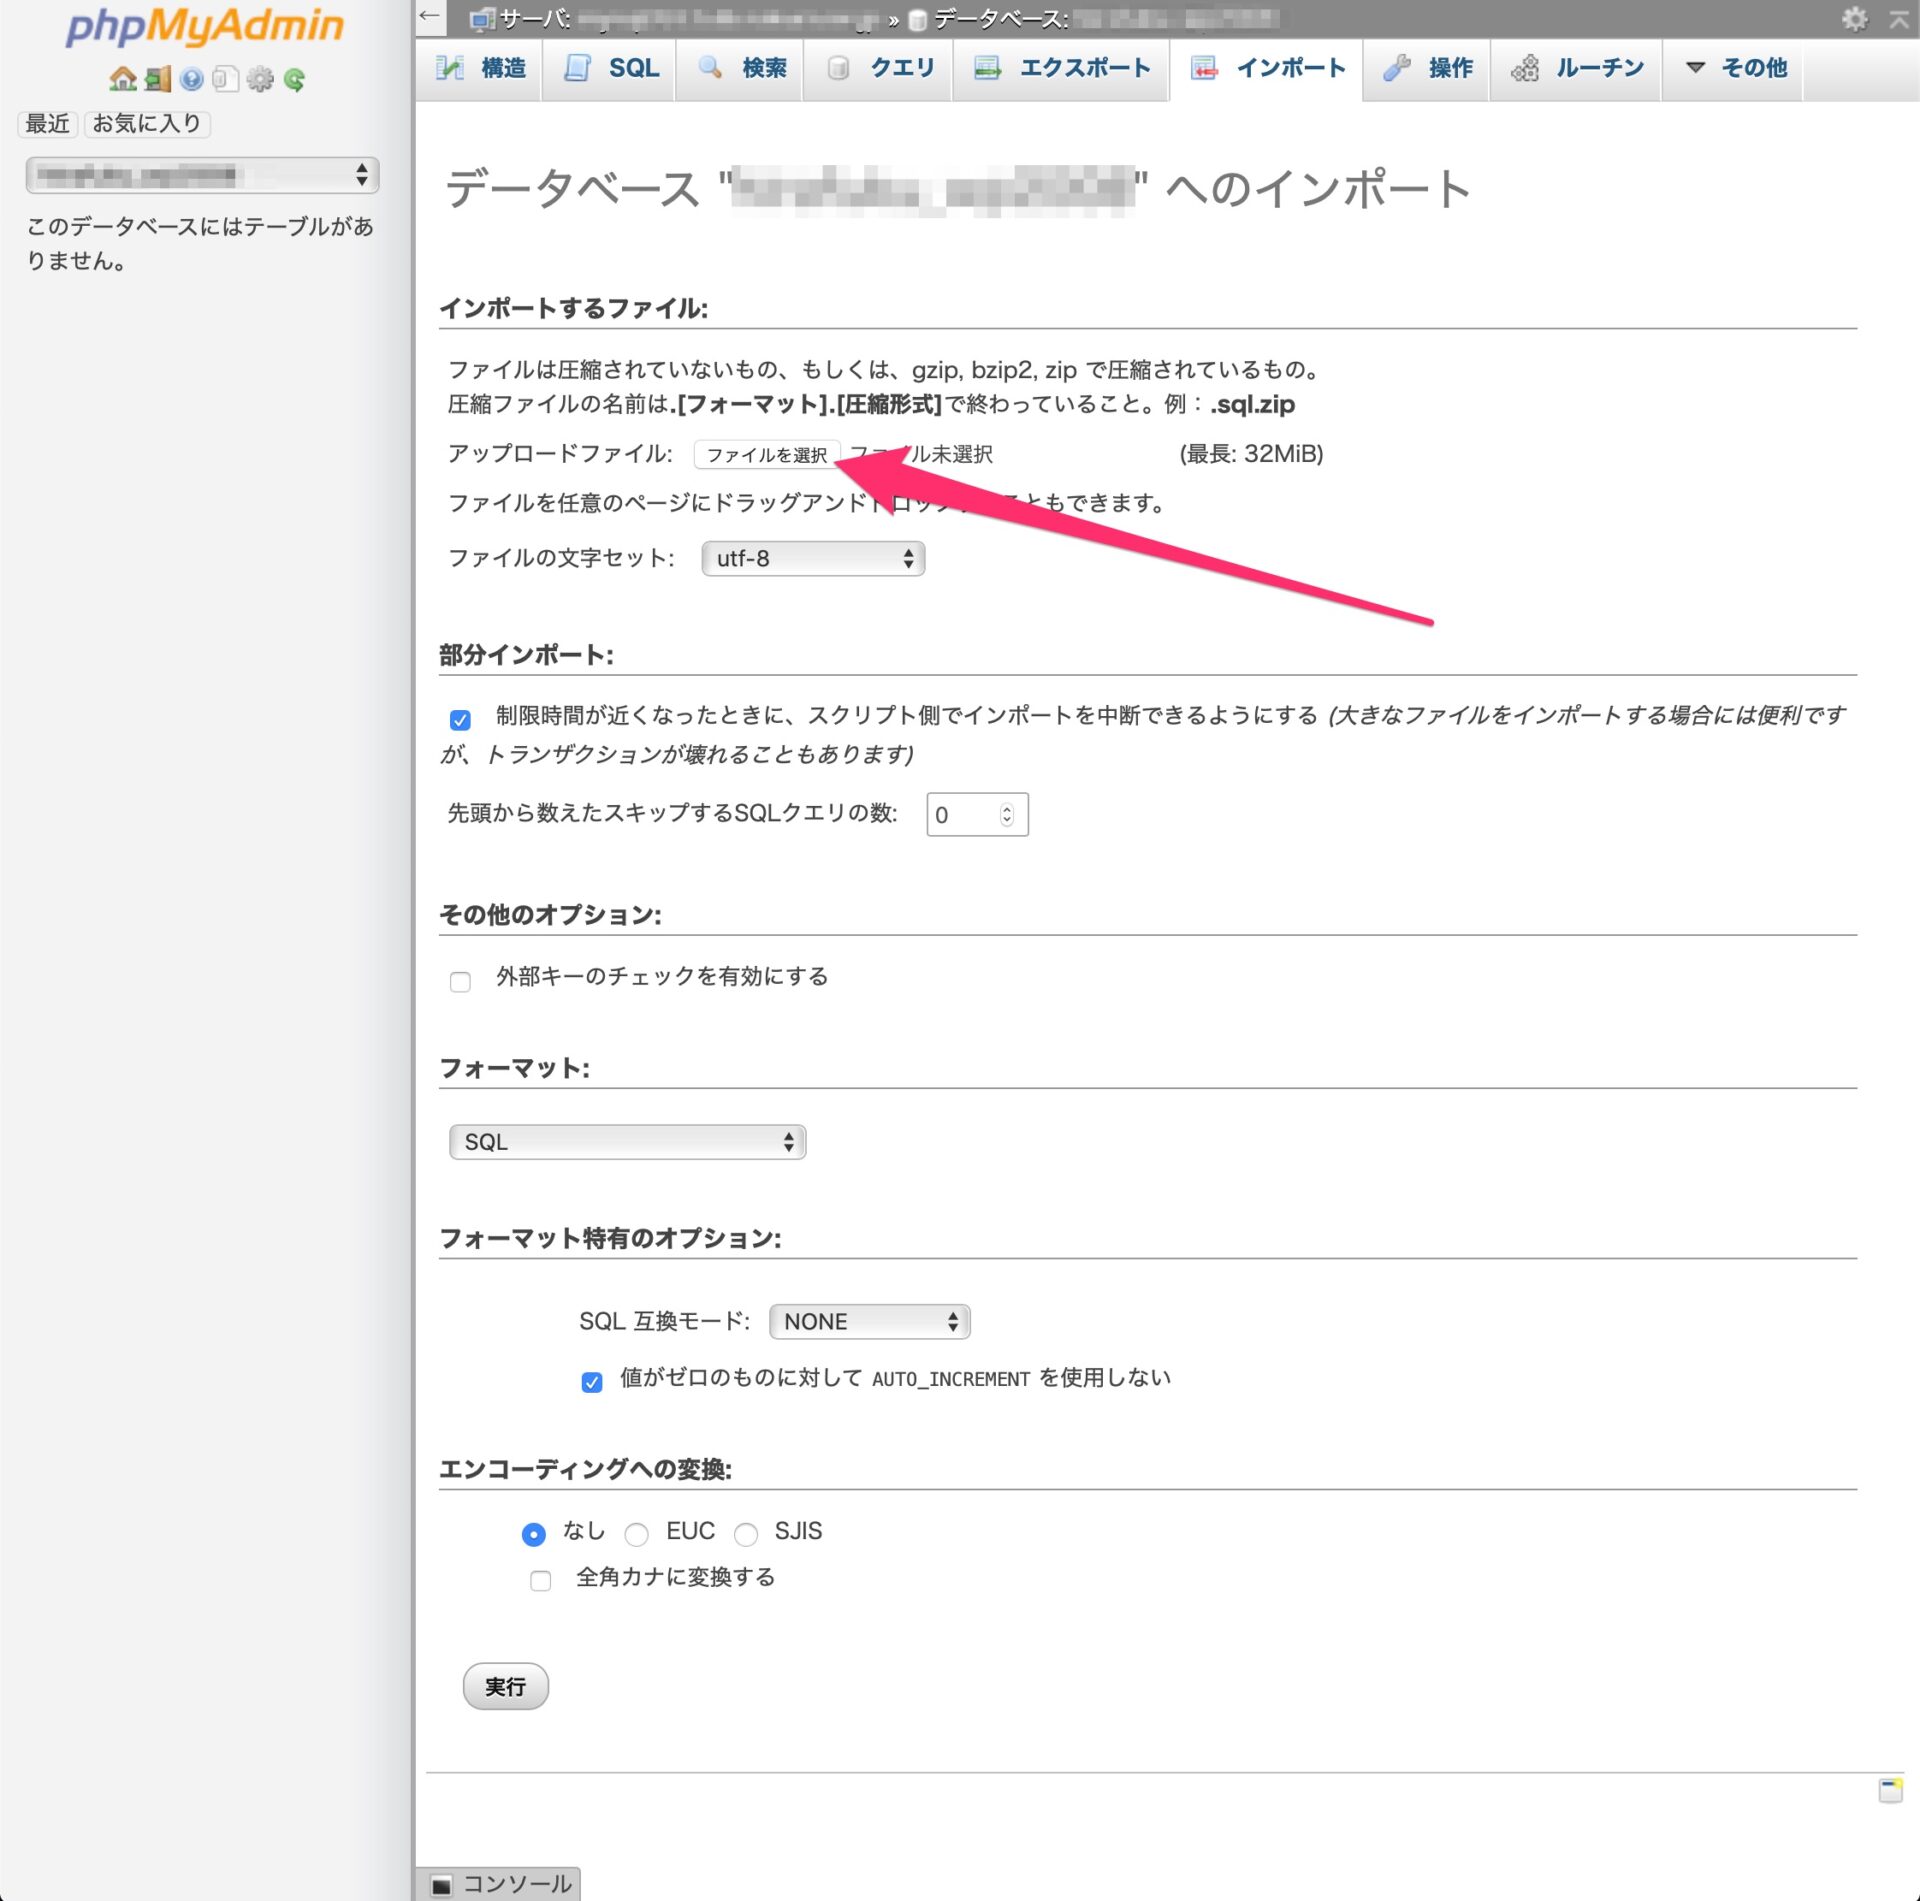Image resolution: width=1920 pixels, height=1901 pixels.
Task: Open the utf-8 character set dropdown
Action: pyautogui.click(x=813, y=559)
